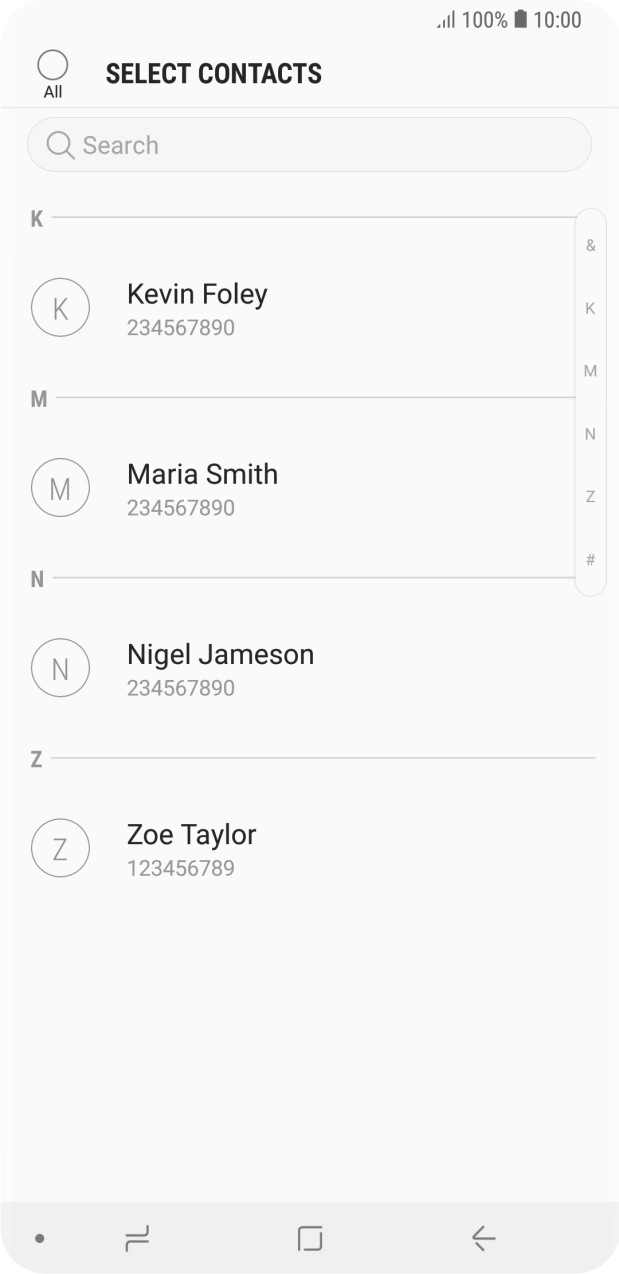Open recent apps from navigation bar
Screen dimensions: 619x1274
tap(137, 1239)
